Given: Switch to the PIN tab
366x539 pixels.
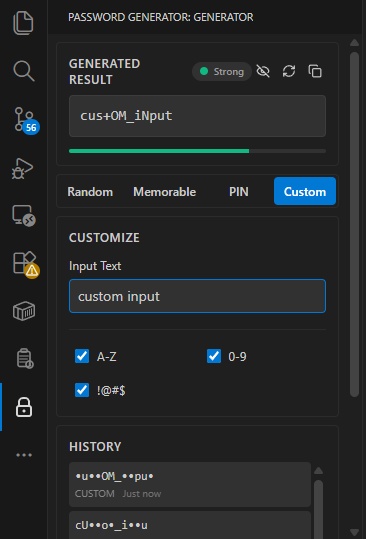Looking at the screenshot, I should (x=239, y=191).
